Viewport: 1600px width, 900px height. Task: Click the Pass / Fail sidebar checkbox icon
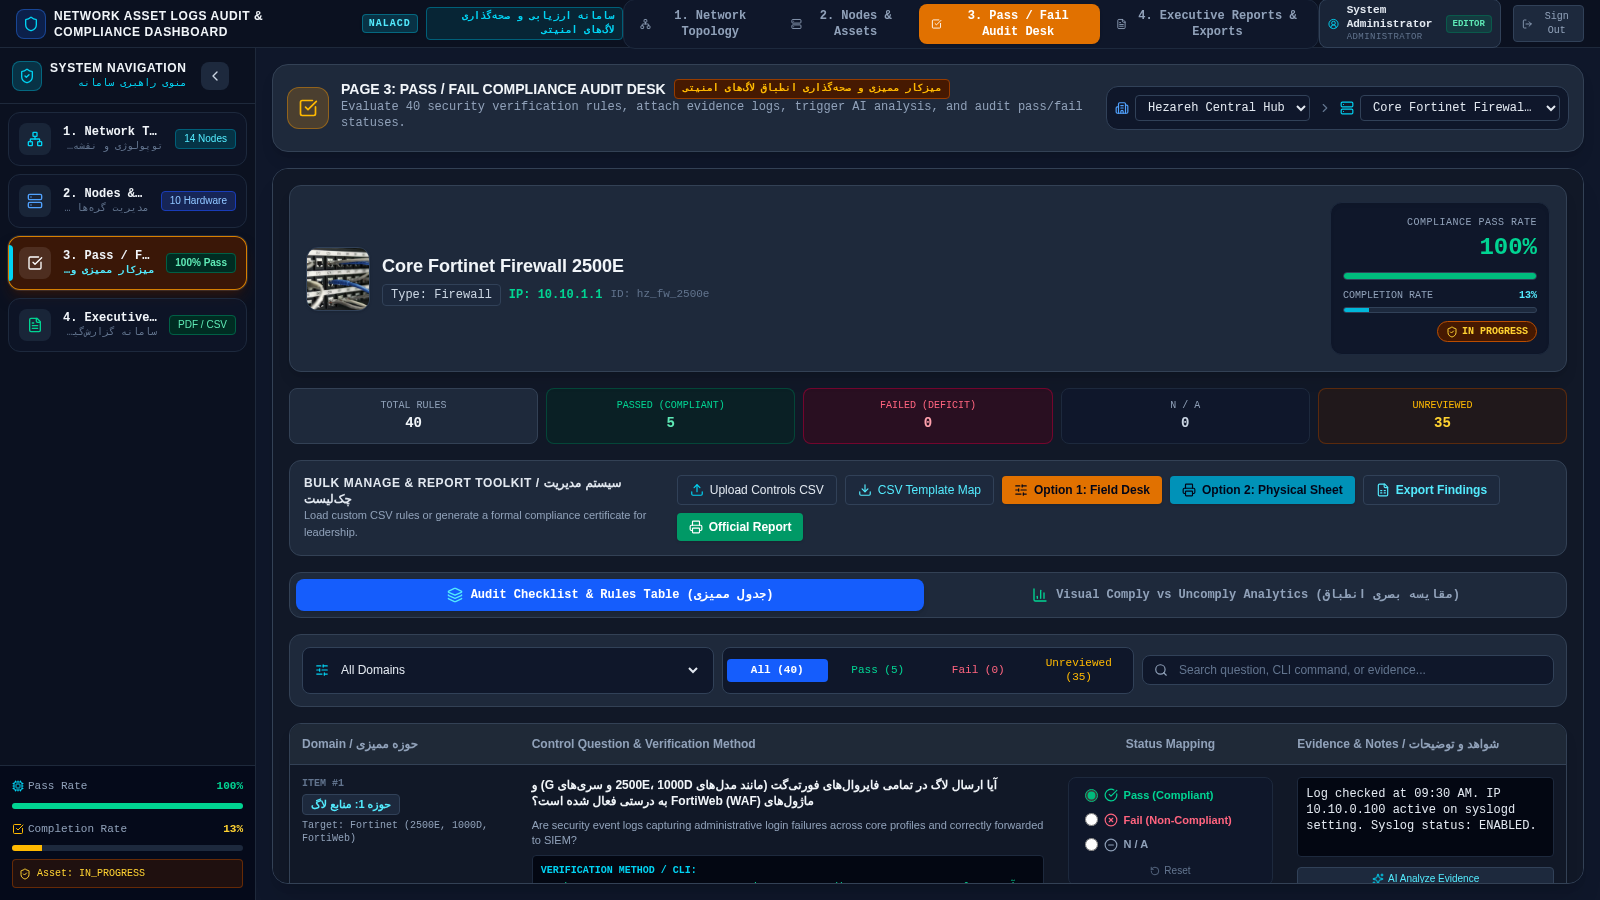tap(35, 263)
